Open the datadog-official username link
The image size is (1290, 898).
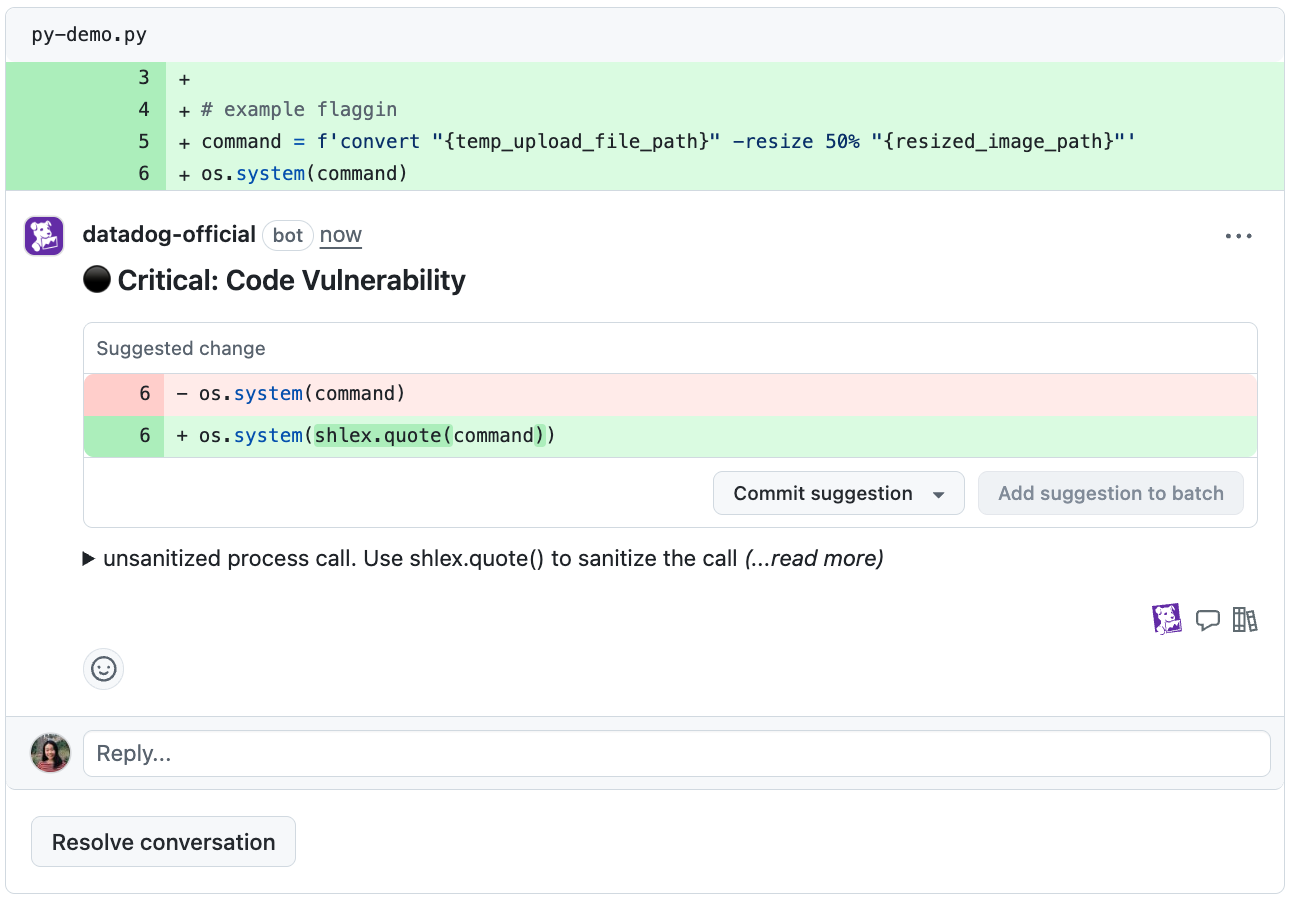click(x=169, y=235)
